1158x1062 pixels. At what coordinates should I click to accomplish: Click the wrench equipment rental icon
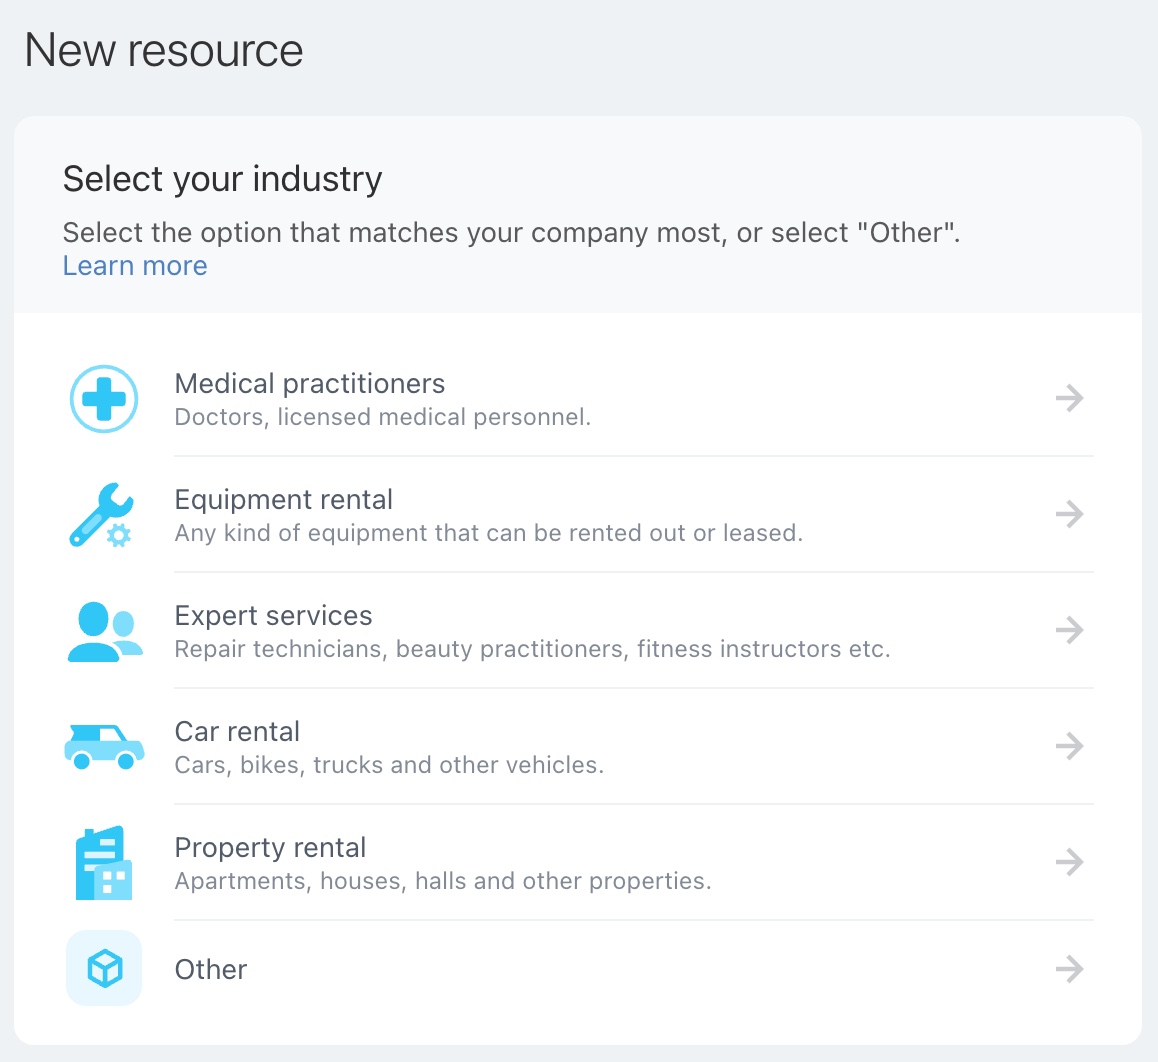pos(101,515)
